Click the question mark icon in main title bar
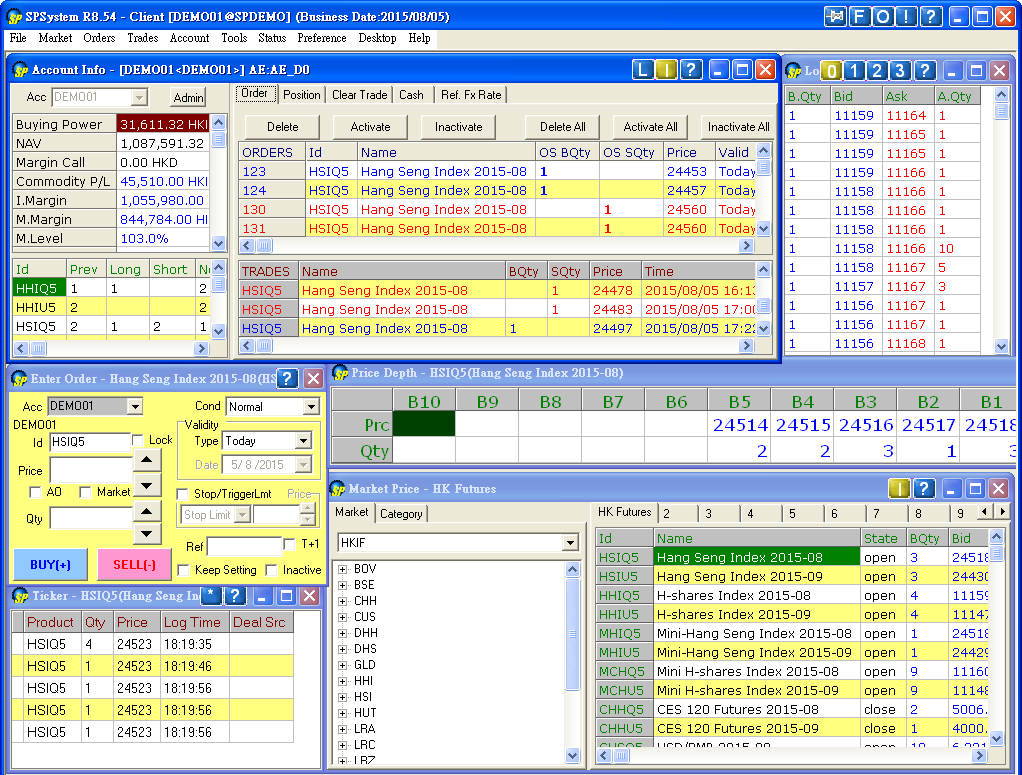 931,16
